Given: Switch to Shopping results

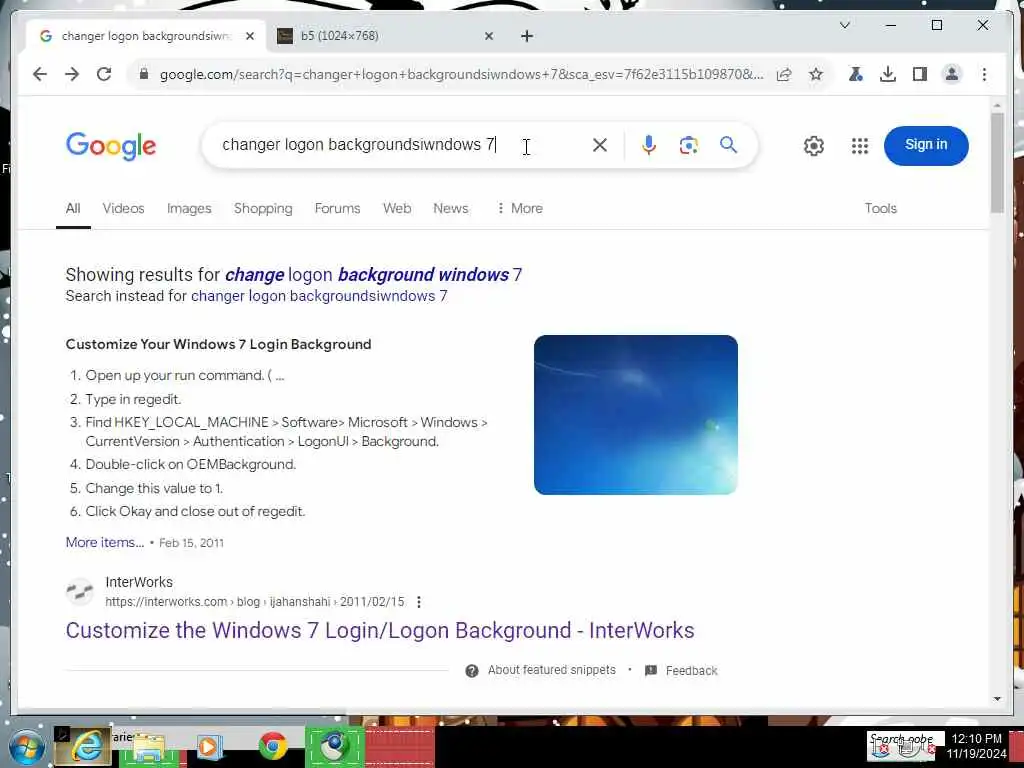Looking at the screenshot, I should [x=263, y=208].
